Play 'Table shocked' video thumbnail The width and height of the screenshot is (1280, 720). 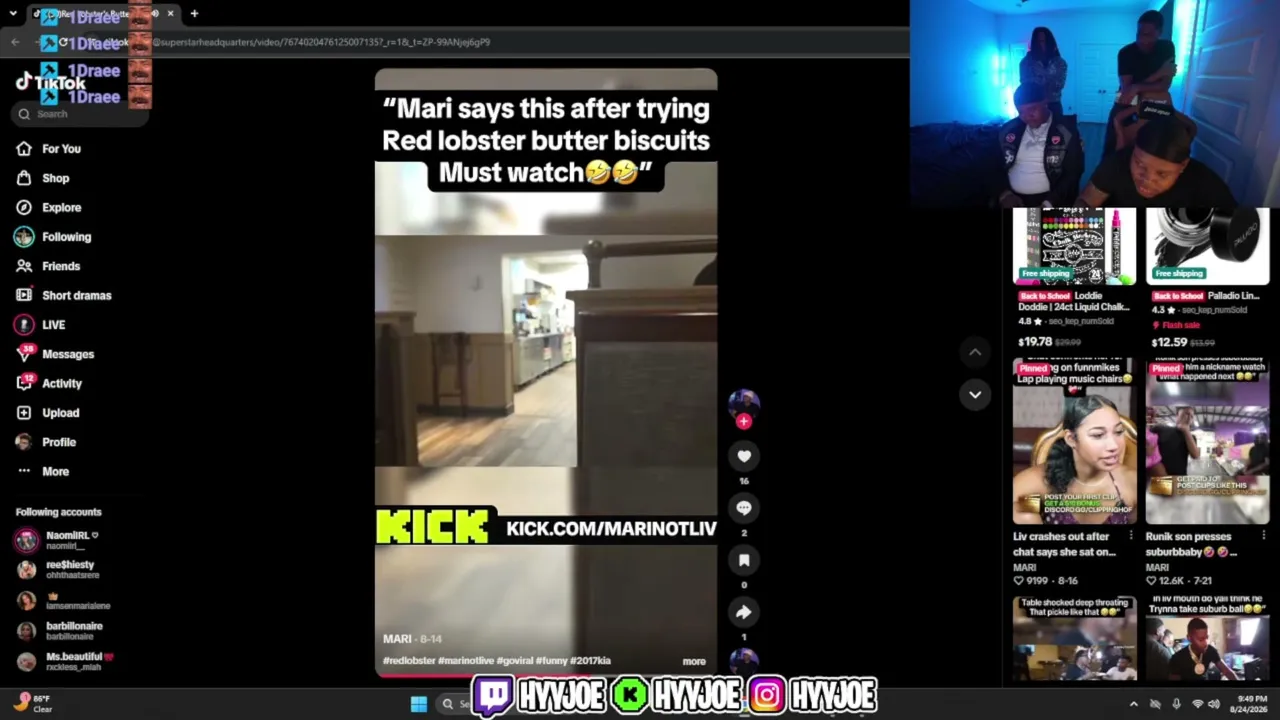1074,638
